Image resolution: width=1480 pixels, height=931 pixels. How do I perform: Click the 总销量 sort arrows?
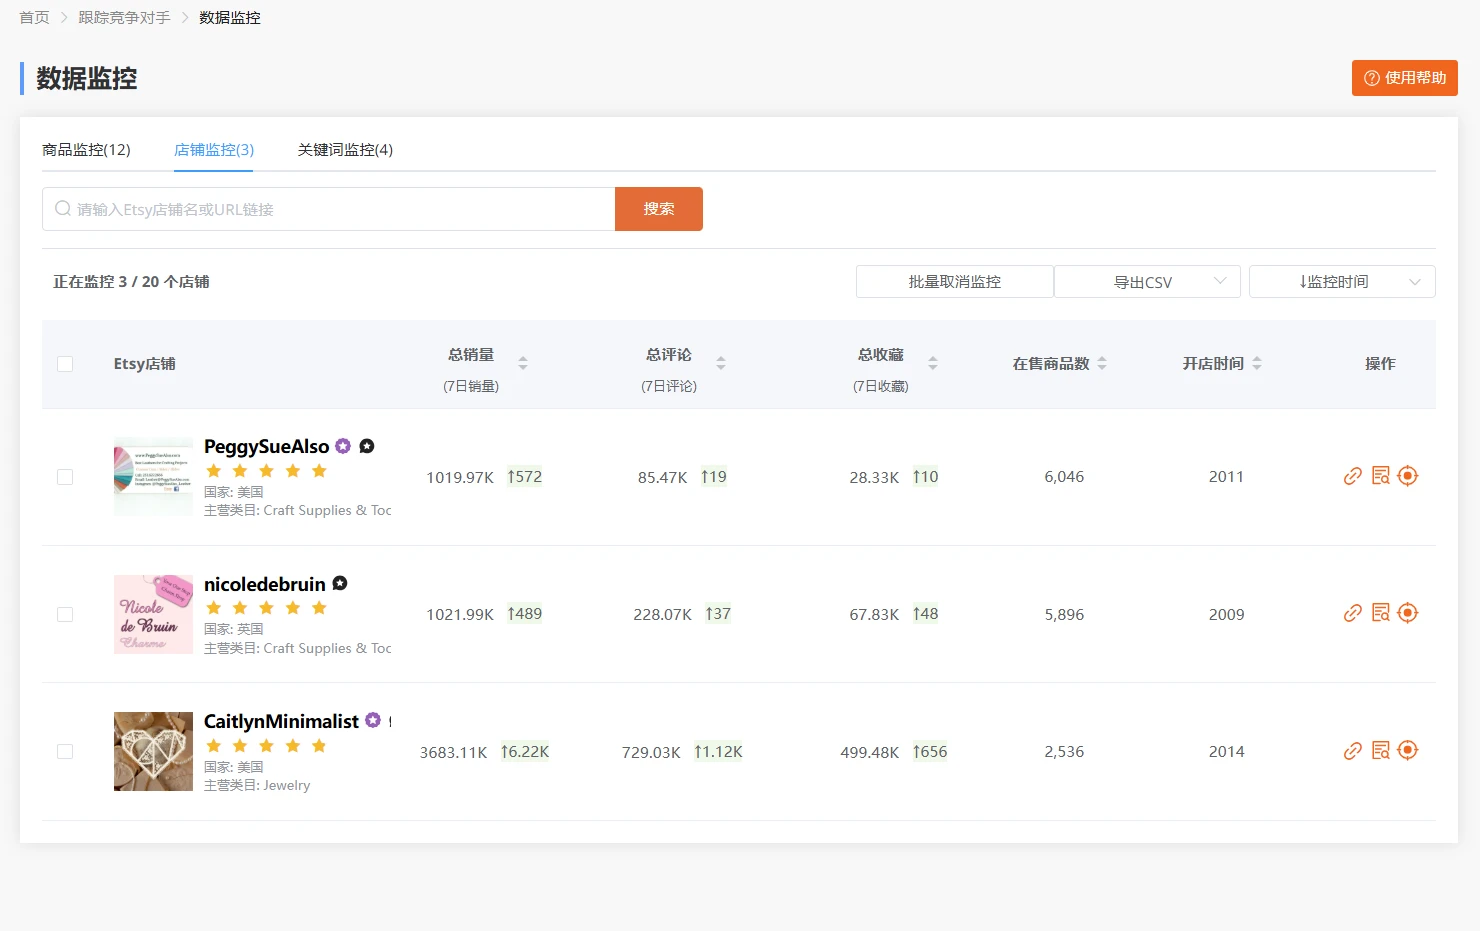(524, 363)
